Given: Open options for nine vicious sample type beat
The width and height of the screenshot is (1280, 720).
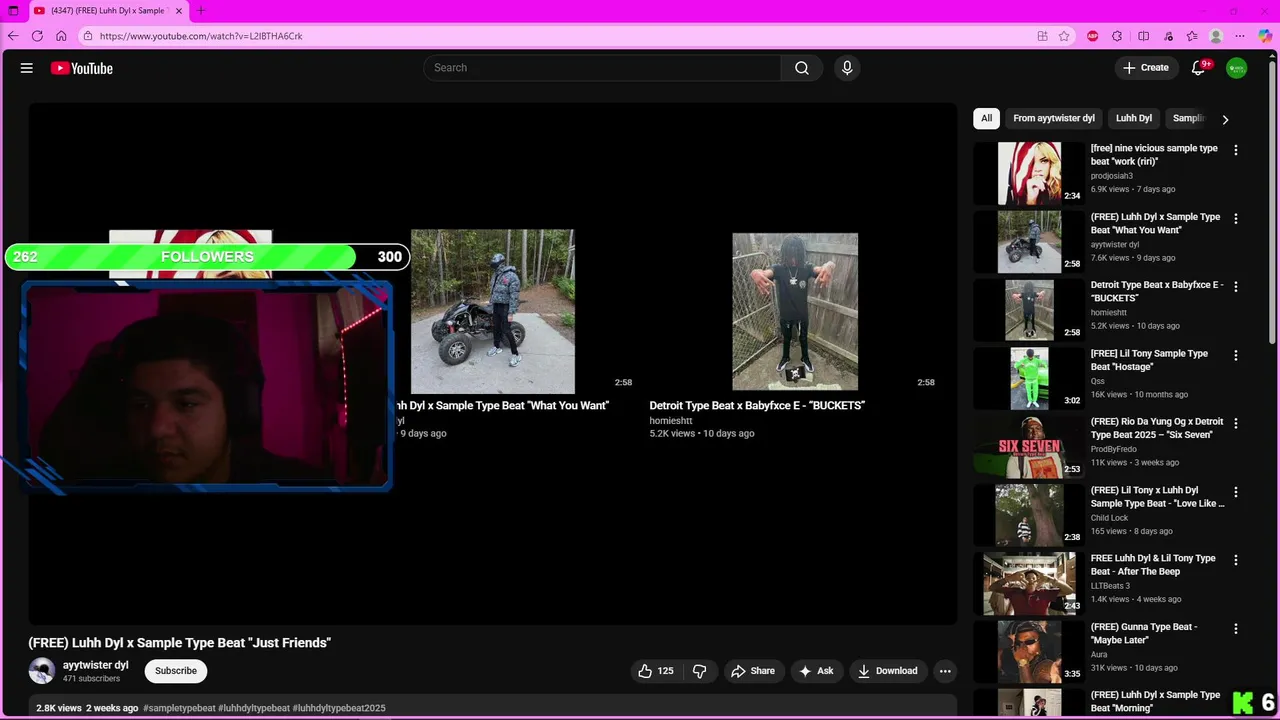Looking at the screenshot, I should point(1236,150).
